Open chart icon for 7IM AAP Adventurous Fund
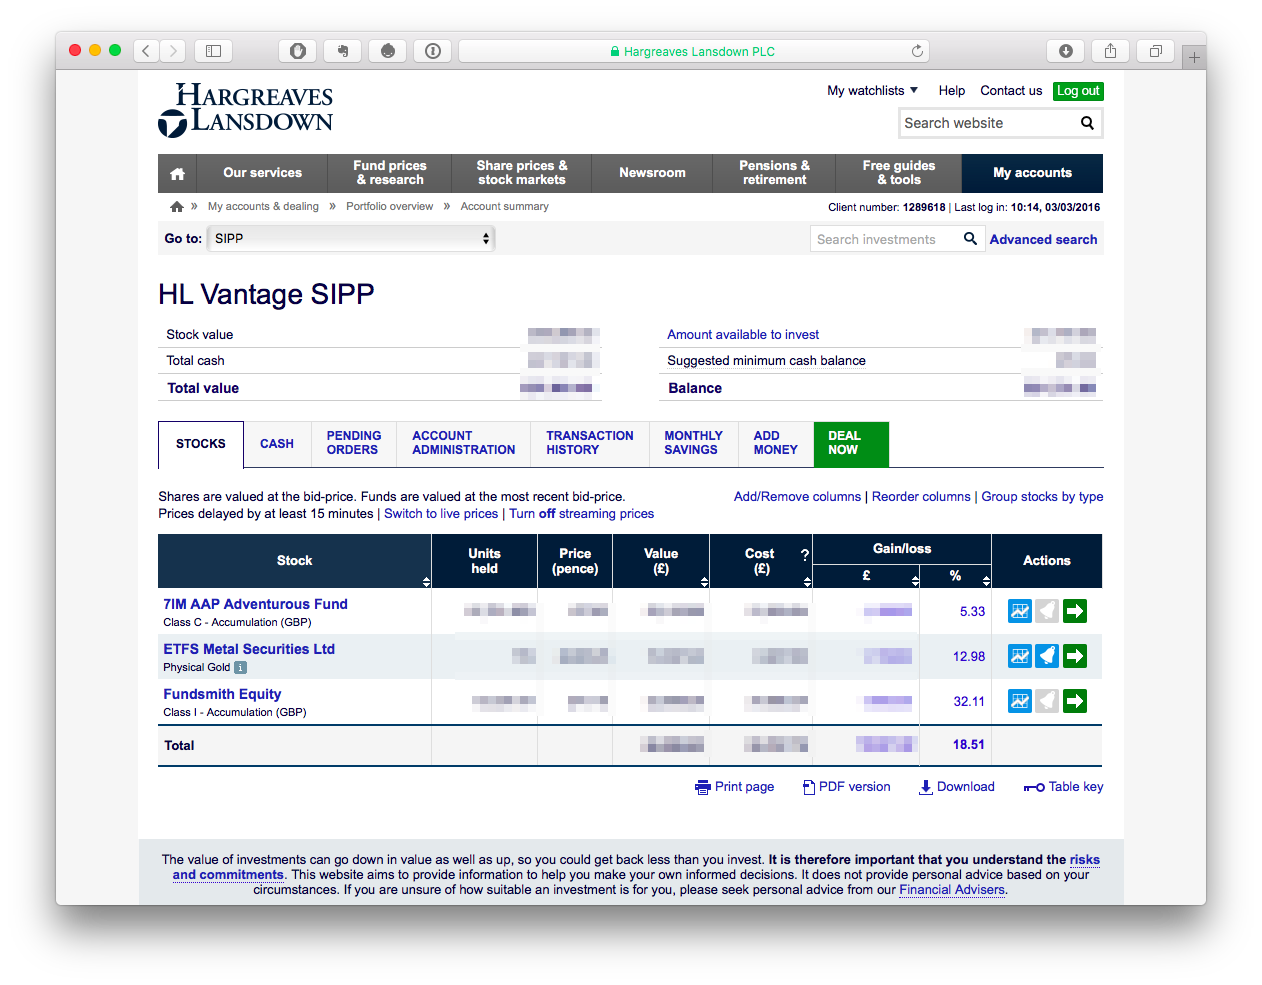 click(x=1019, y=611)
